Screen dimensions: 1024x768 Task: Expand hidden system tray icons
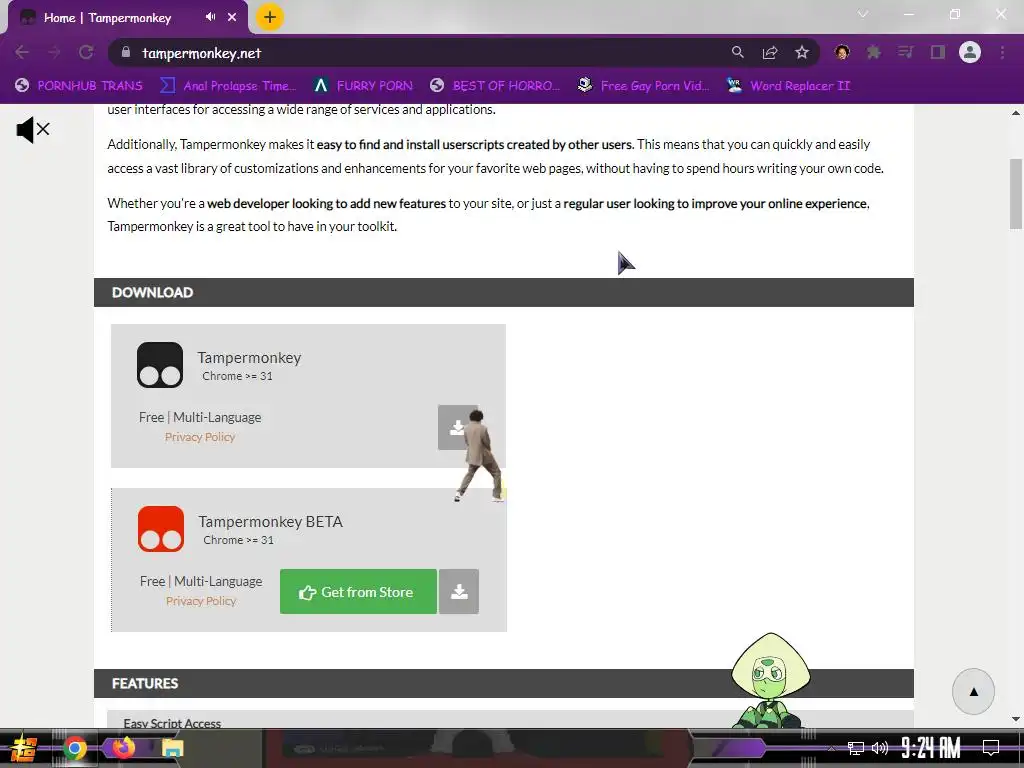pyautogui.click(x=831, y=748)
